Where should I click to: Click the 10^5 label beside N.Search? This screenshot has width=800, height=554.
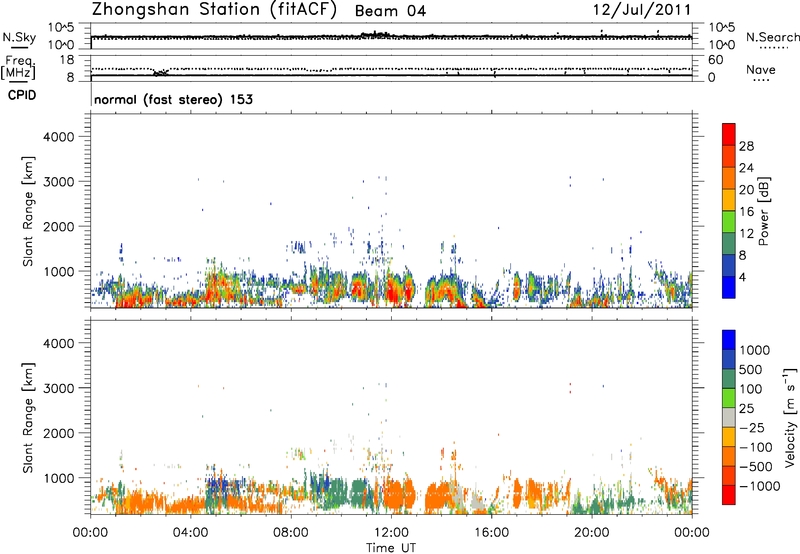point(722,28)
